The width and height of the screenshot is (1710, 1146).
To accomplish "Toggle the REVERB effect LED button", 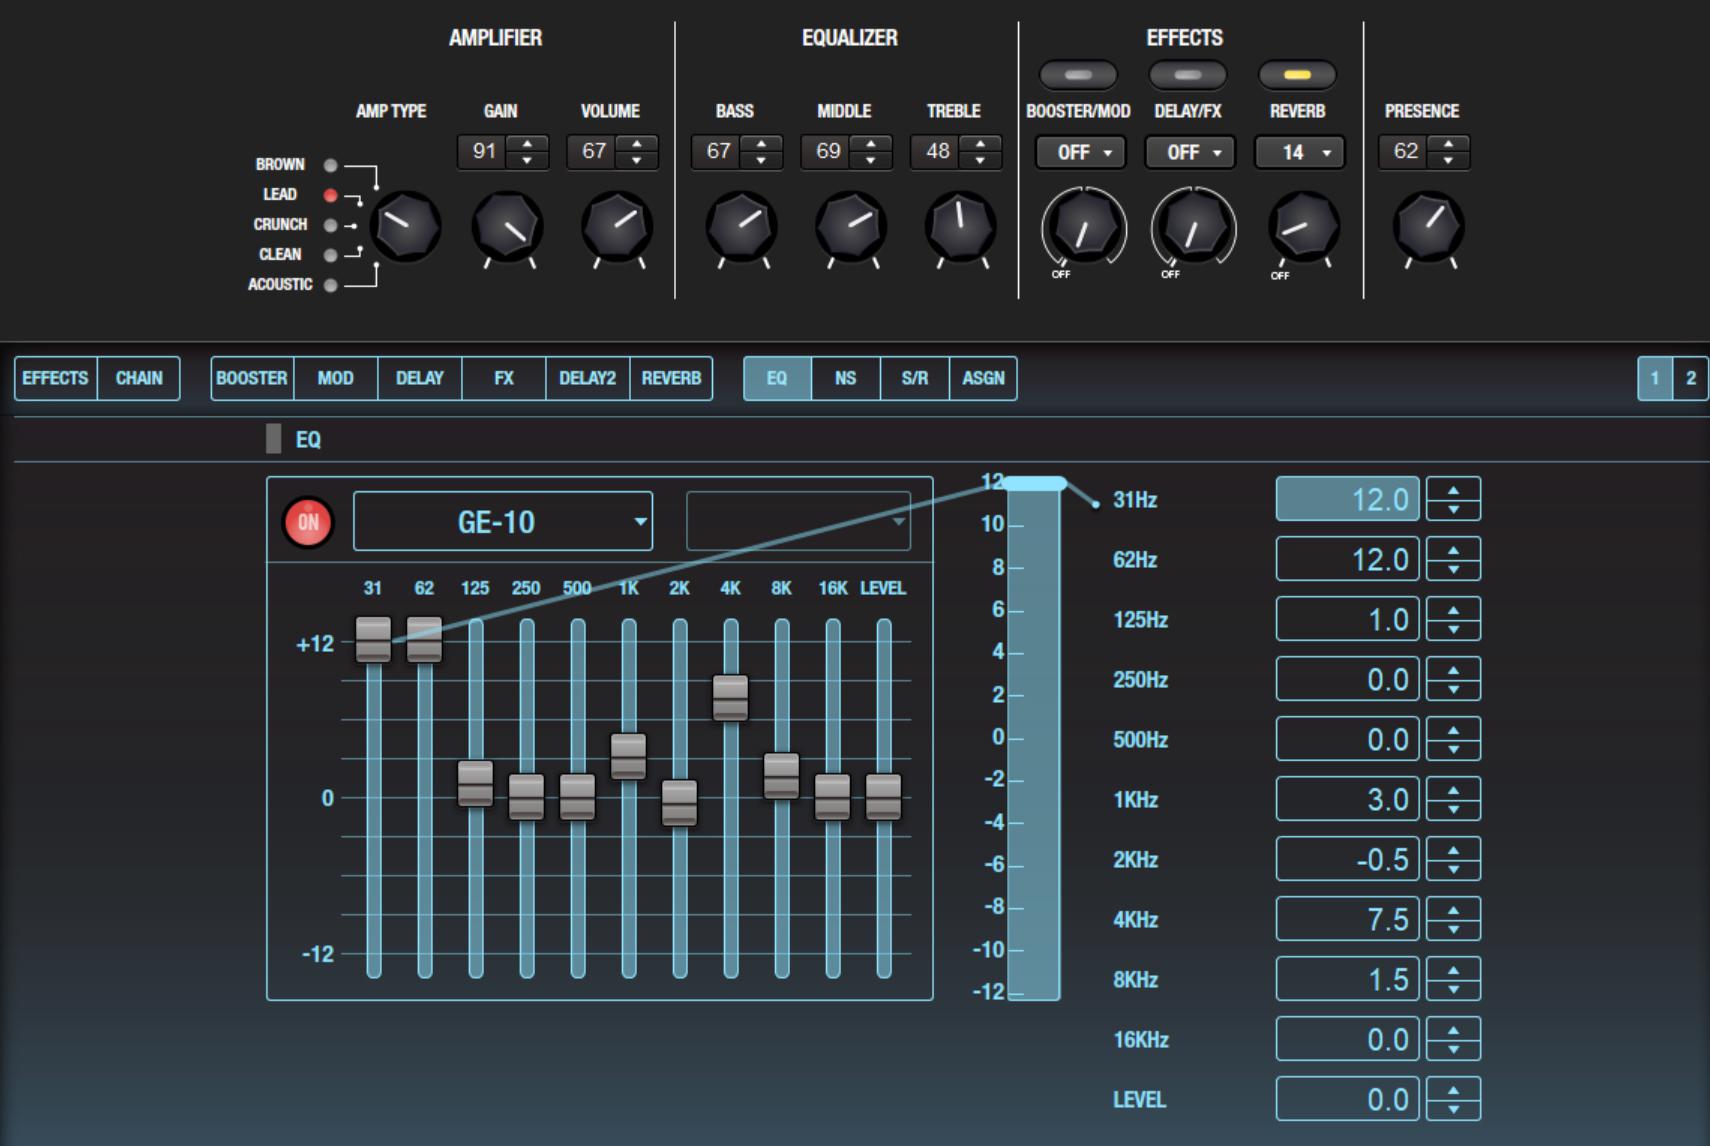I will 1297,75.
